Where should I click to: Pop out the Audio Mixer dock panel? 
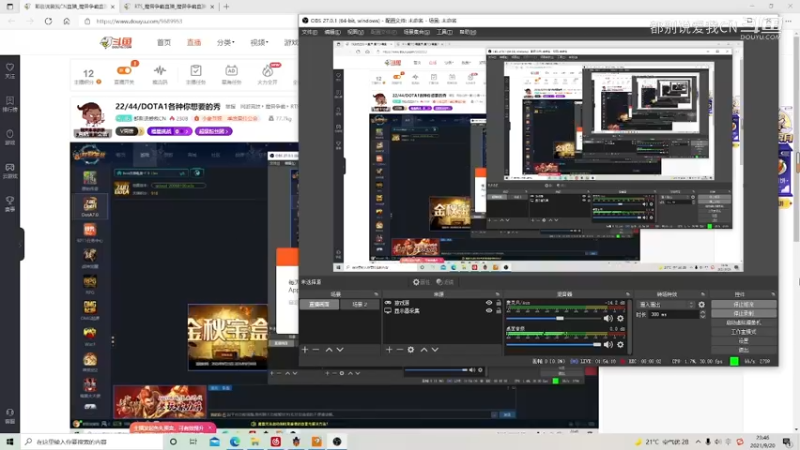pos(628,294)
